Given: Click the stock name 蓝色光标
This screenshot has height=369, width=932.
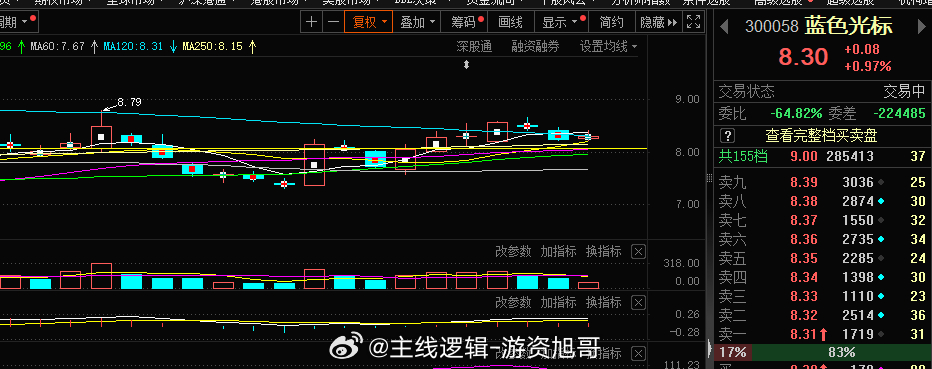Looking at the screenshot, I should click(x=848, y=26).
